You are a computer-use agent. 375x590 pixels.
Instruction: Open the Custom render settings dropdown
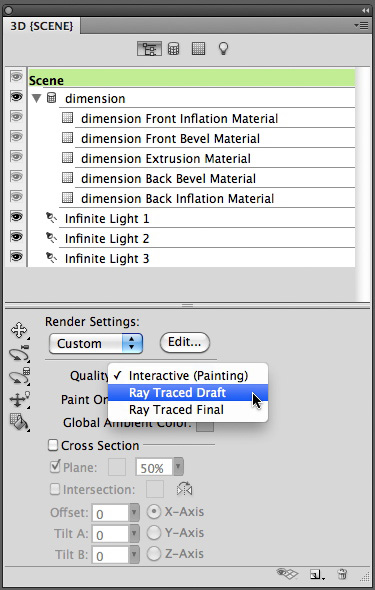(96, 343)
